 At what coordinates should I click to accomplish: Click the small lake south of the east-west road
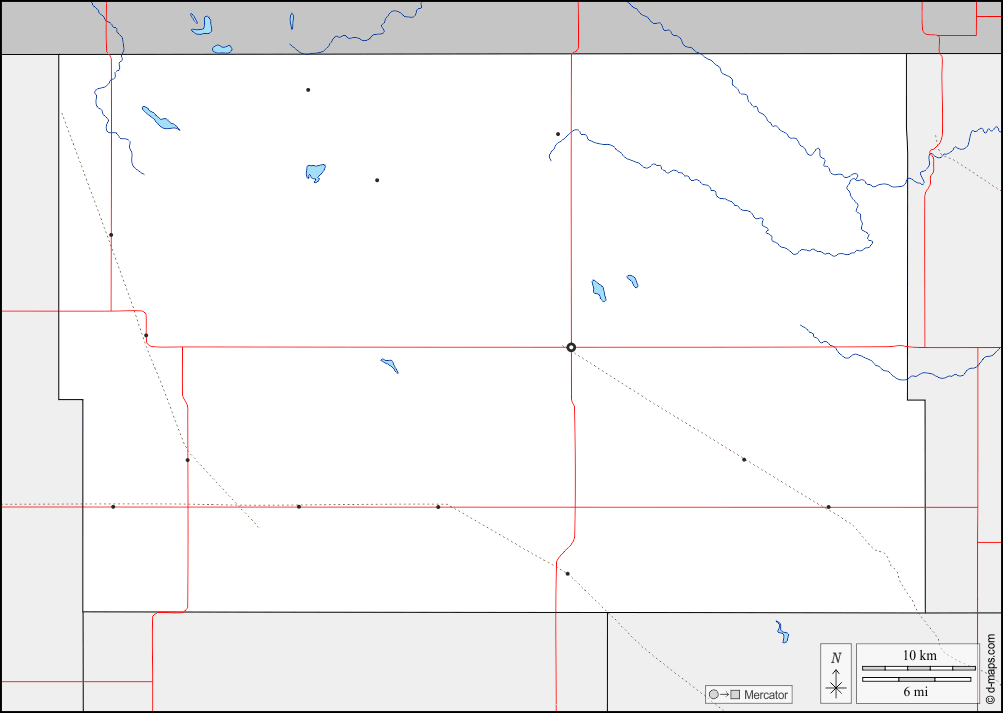pyautogui.click(x=390, y=366)
